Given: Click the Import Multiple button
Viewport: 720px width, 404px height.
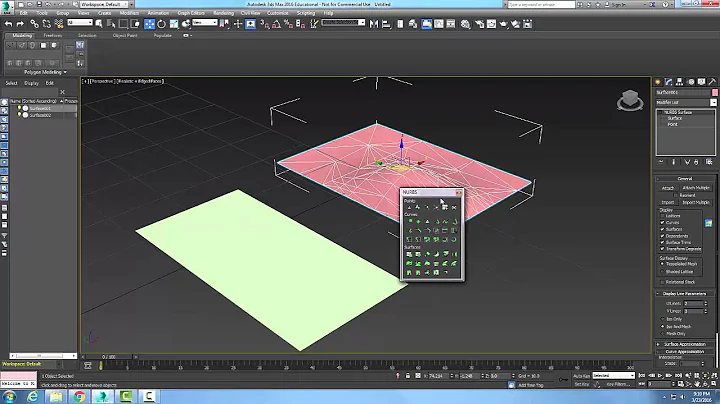Looking at the screenshot, I should tap(696, 202).
